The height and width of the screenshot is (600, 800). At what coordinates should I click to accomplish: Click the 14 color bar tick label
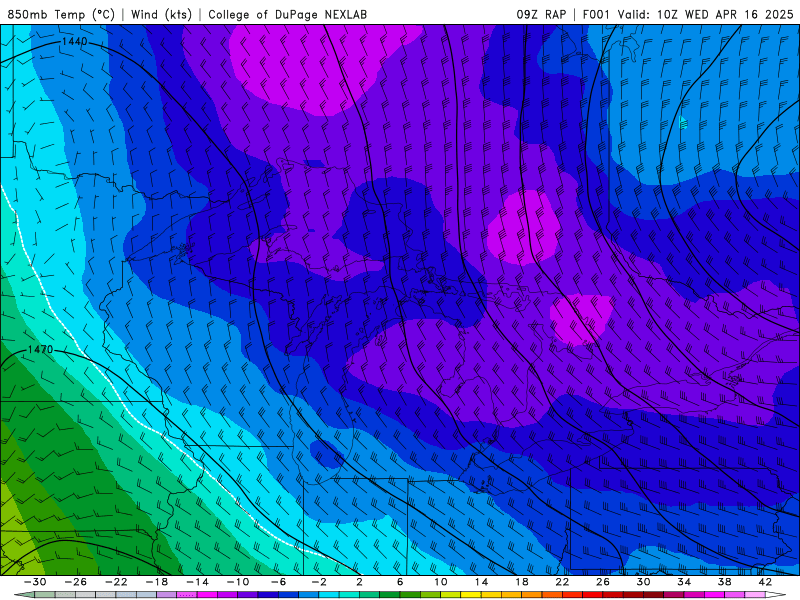[481, 582]
